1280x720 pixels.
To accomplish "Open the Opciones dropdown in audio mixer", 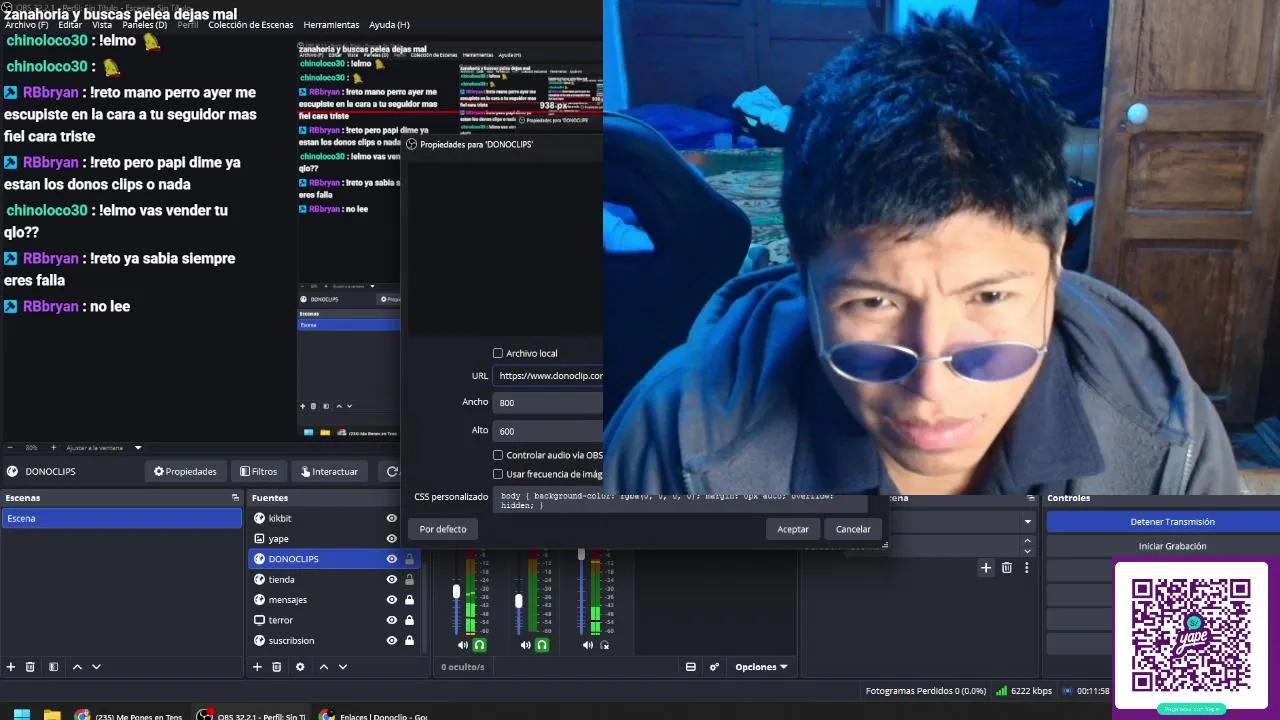I will [x=761, y=667].
